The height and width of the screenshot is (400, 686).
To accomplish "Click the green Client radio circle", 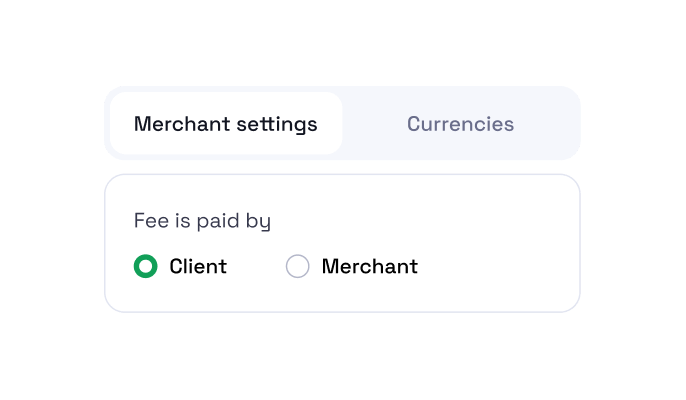I will click(146, 266).
